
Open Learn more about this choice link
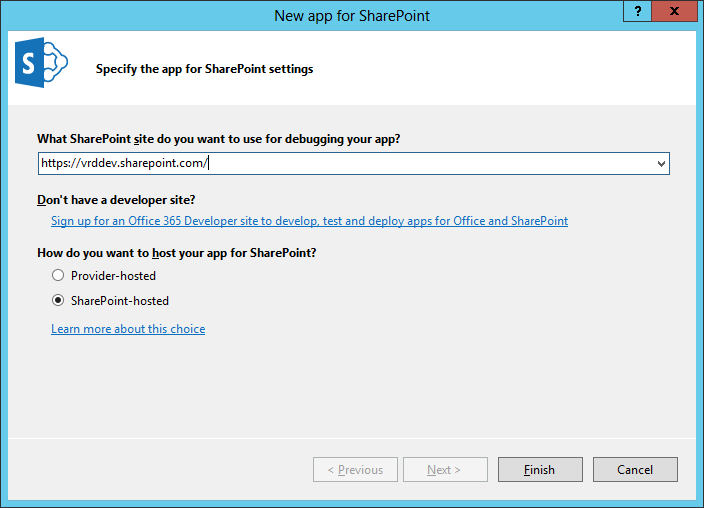[128, 329]
